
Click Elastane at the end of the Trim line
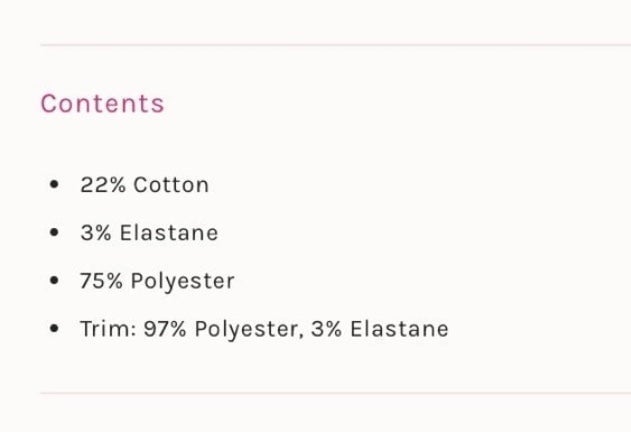(399, 329)
